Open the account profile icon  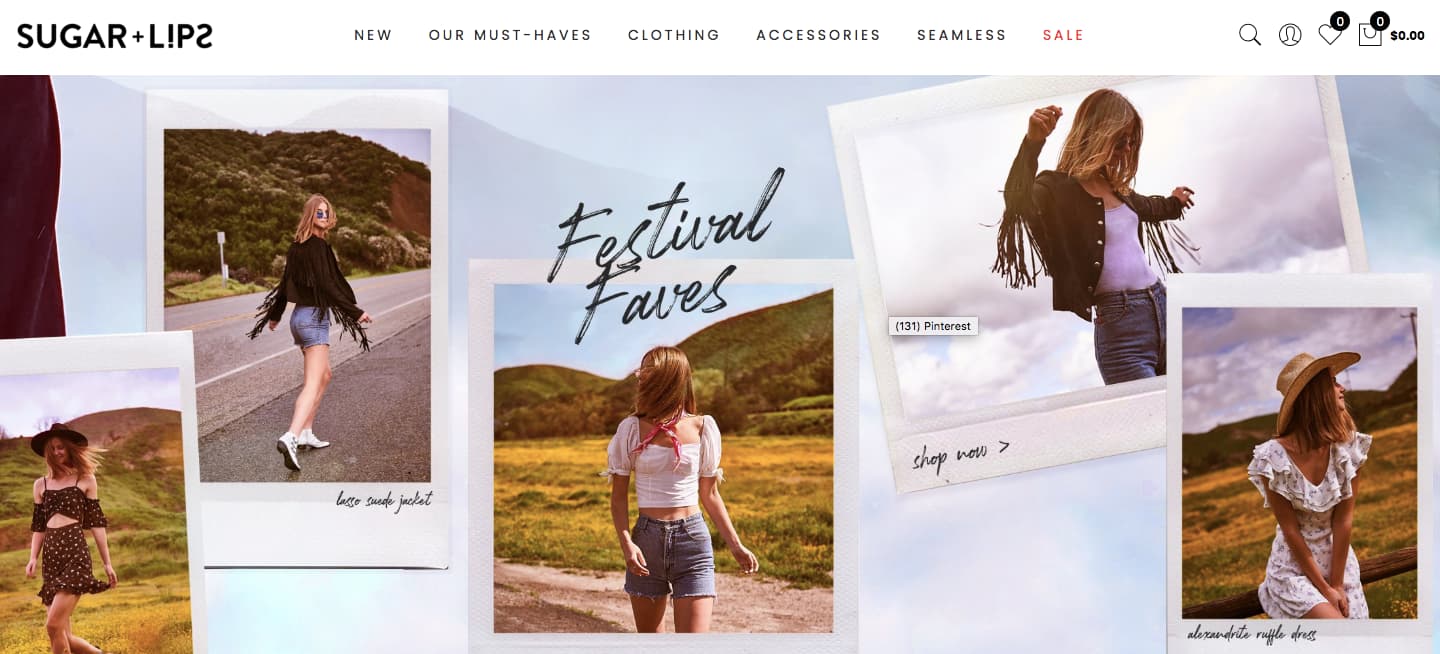[x=1290, y=35]
